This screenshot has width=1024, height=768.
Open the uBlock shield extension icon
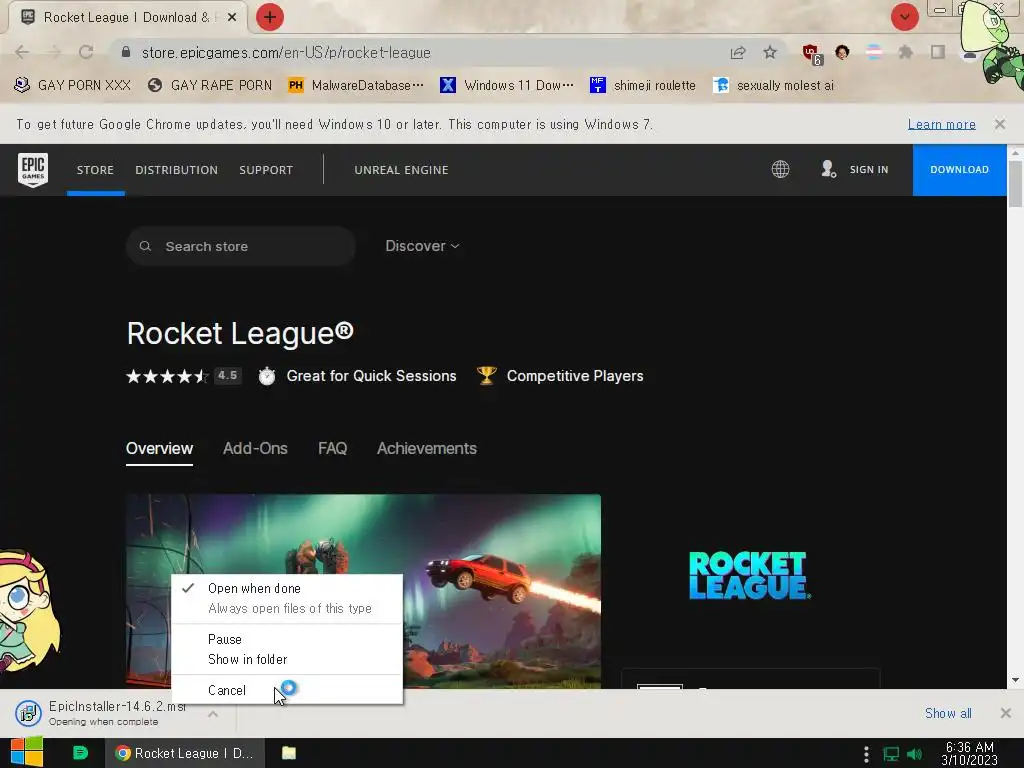pos(812,53)
